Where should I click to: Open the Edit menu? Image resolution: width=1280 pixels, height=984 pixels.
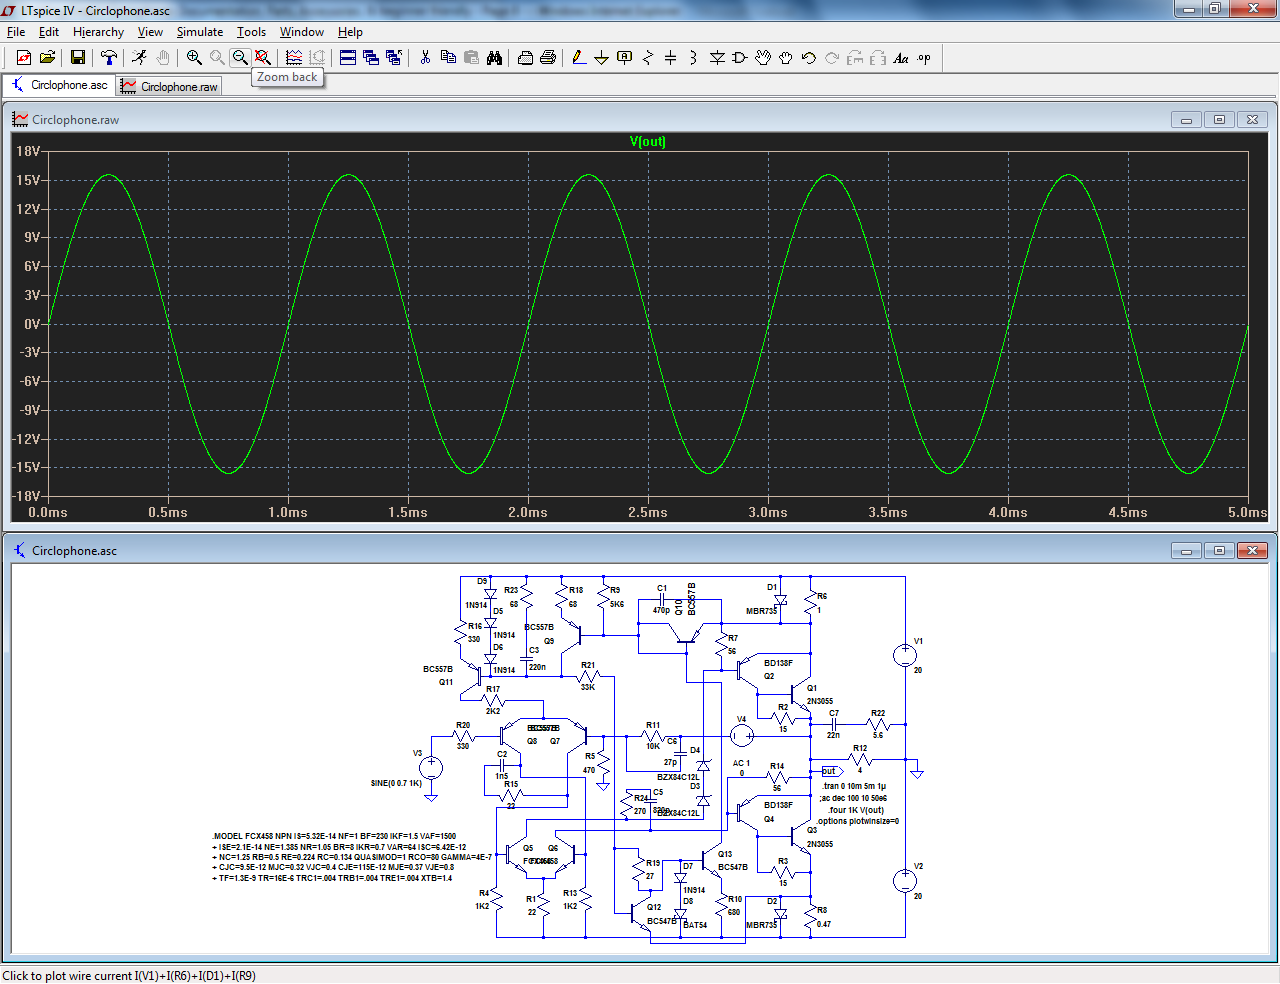[x=49, y=32]
